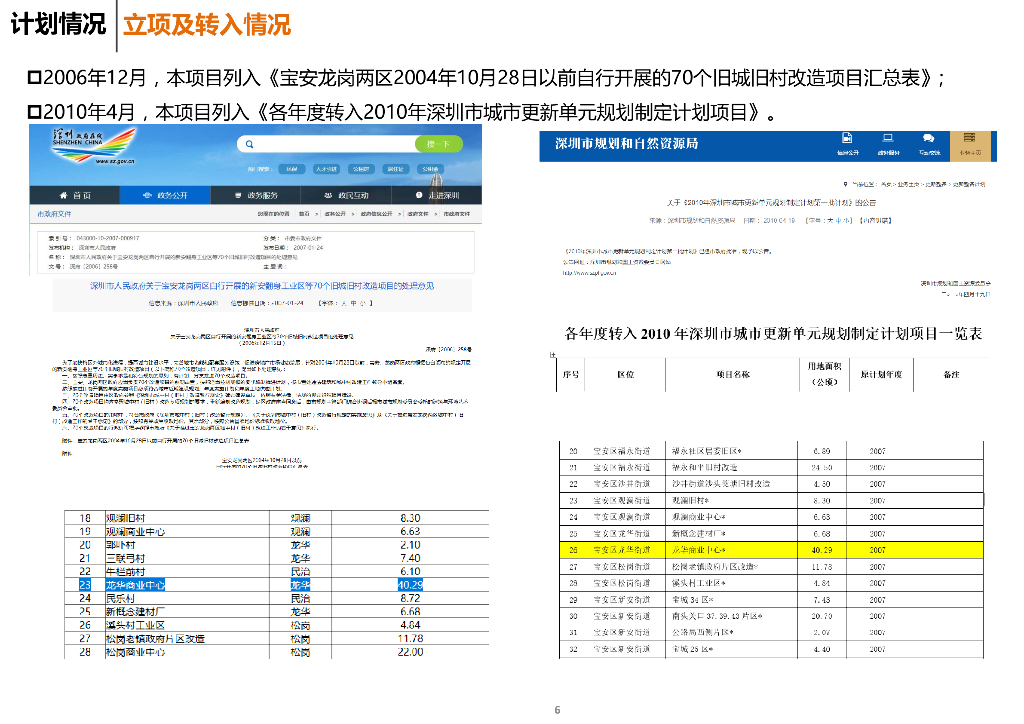Click the magnifier icon in the search box
The width and height of the screenshot is (1024, 724).
[x=250, y=144]
